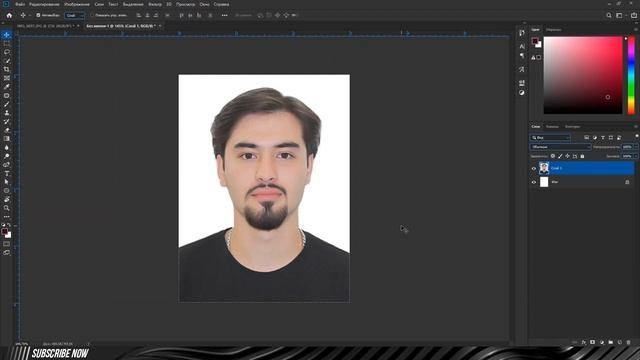Switch to the Контуры tab
This screenshot has width=640, height=360.
pyautogui.click(x=572, y=127)
